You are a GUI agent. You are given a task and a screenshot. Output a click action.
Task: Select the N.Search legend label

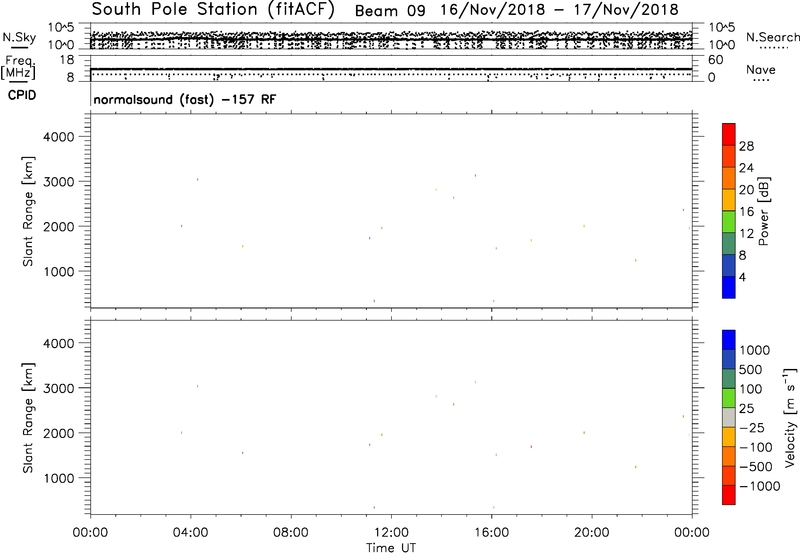772,37
